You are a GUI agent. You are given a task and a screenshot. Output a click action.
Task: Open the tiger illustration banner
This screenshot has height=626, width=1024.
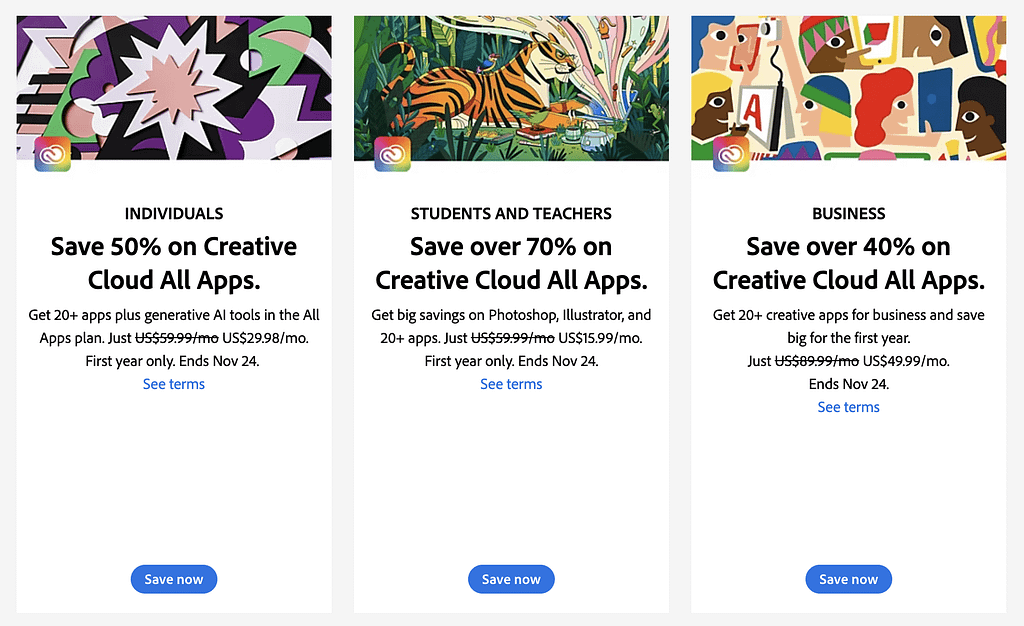tap(511, 80)
